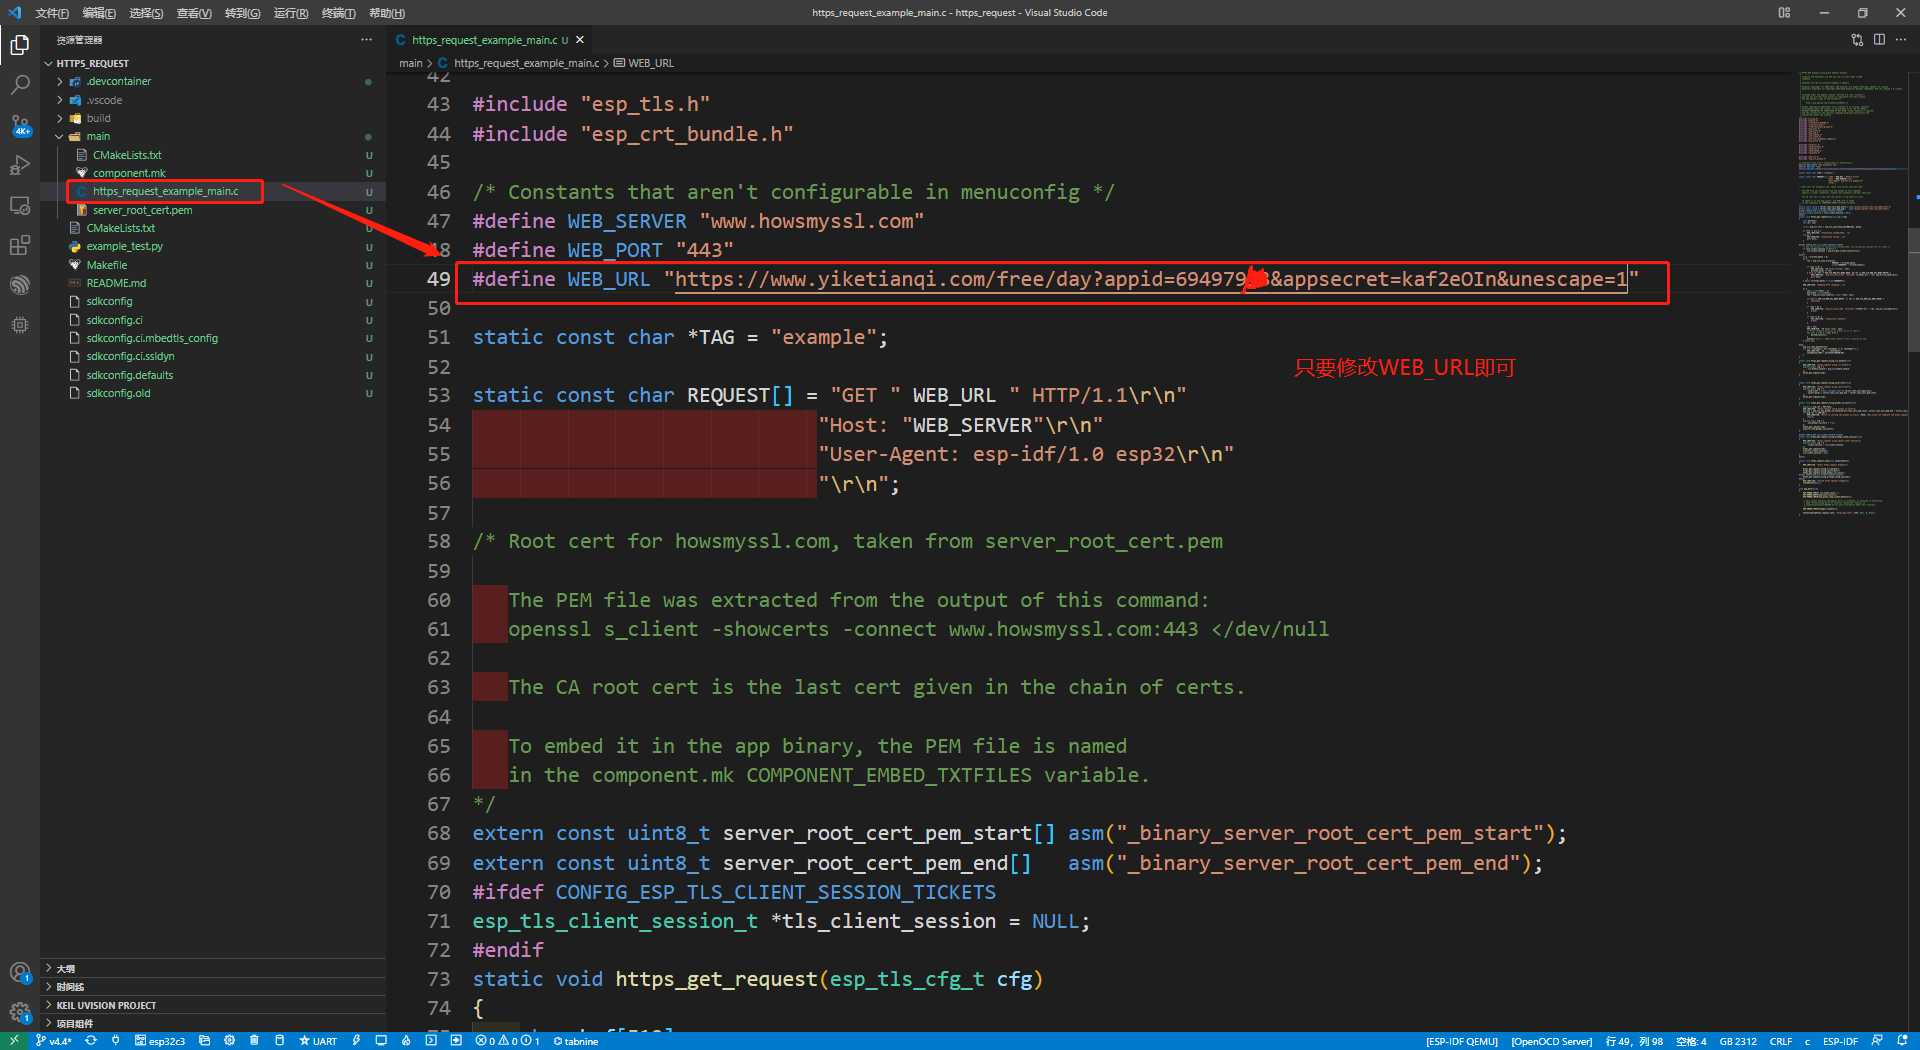Click the serial port plug icon in the status bar
The image size is (1920, 1050).
click(x=116, y=1041)
